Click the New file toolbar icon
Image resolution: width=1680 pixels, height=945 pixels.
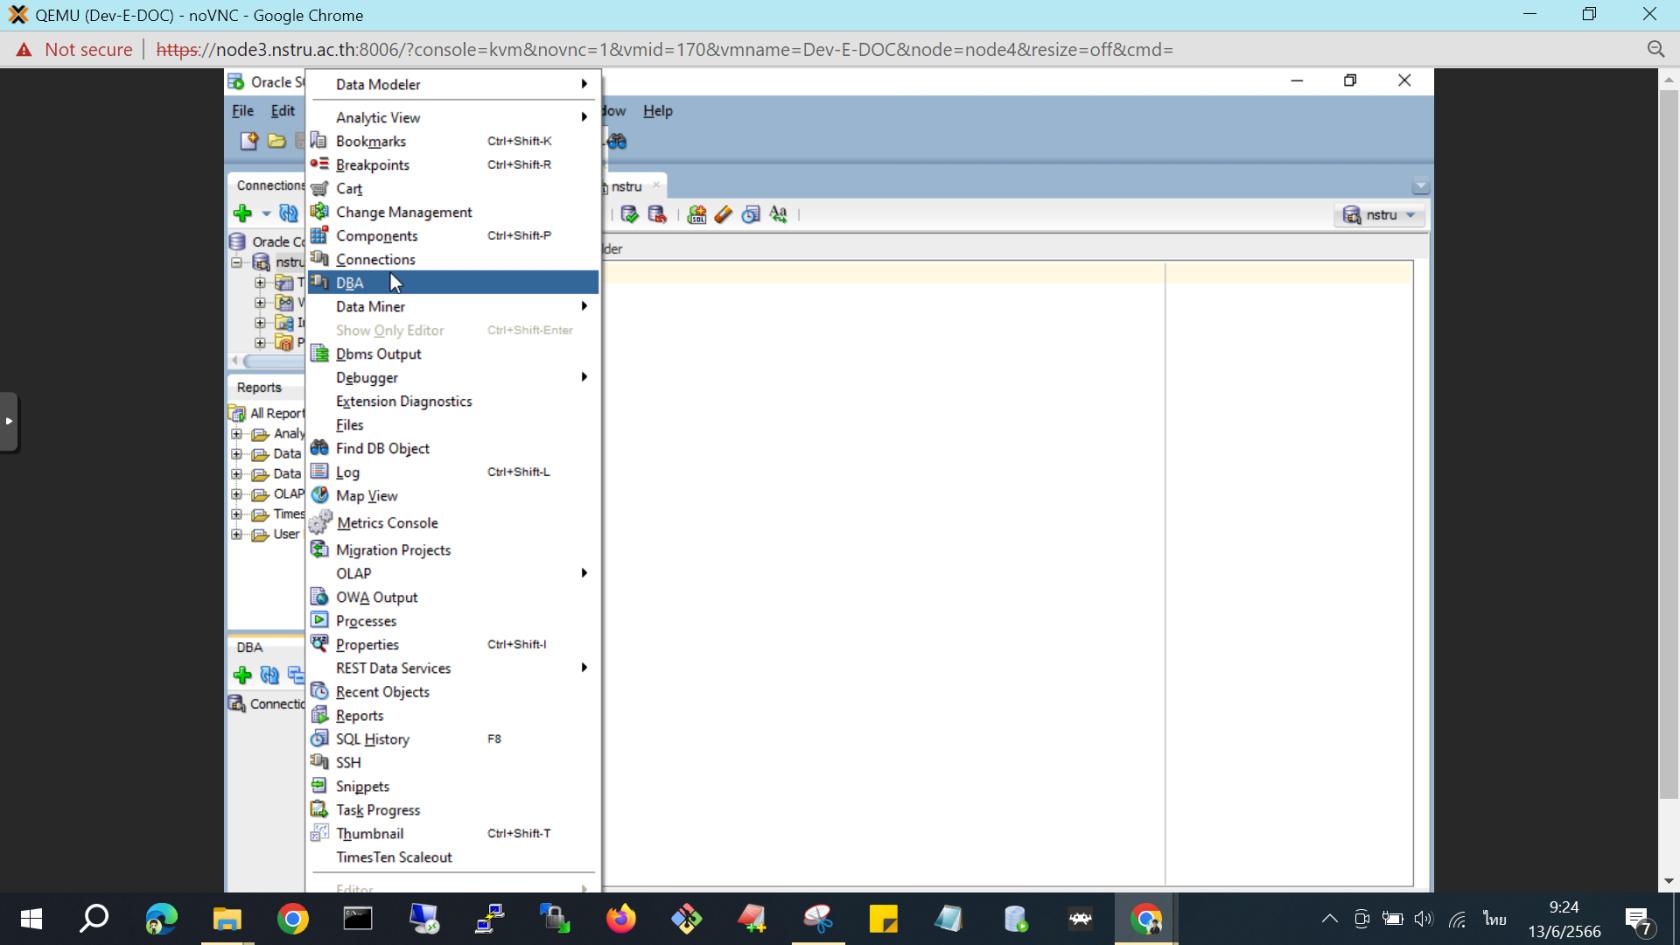click(249, 141)
